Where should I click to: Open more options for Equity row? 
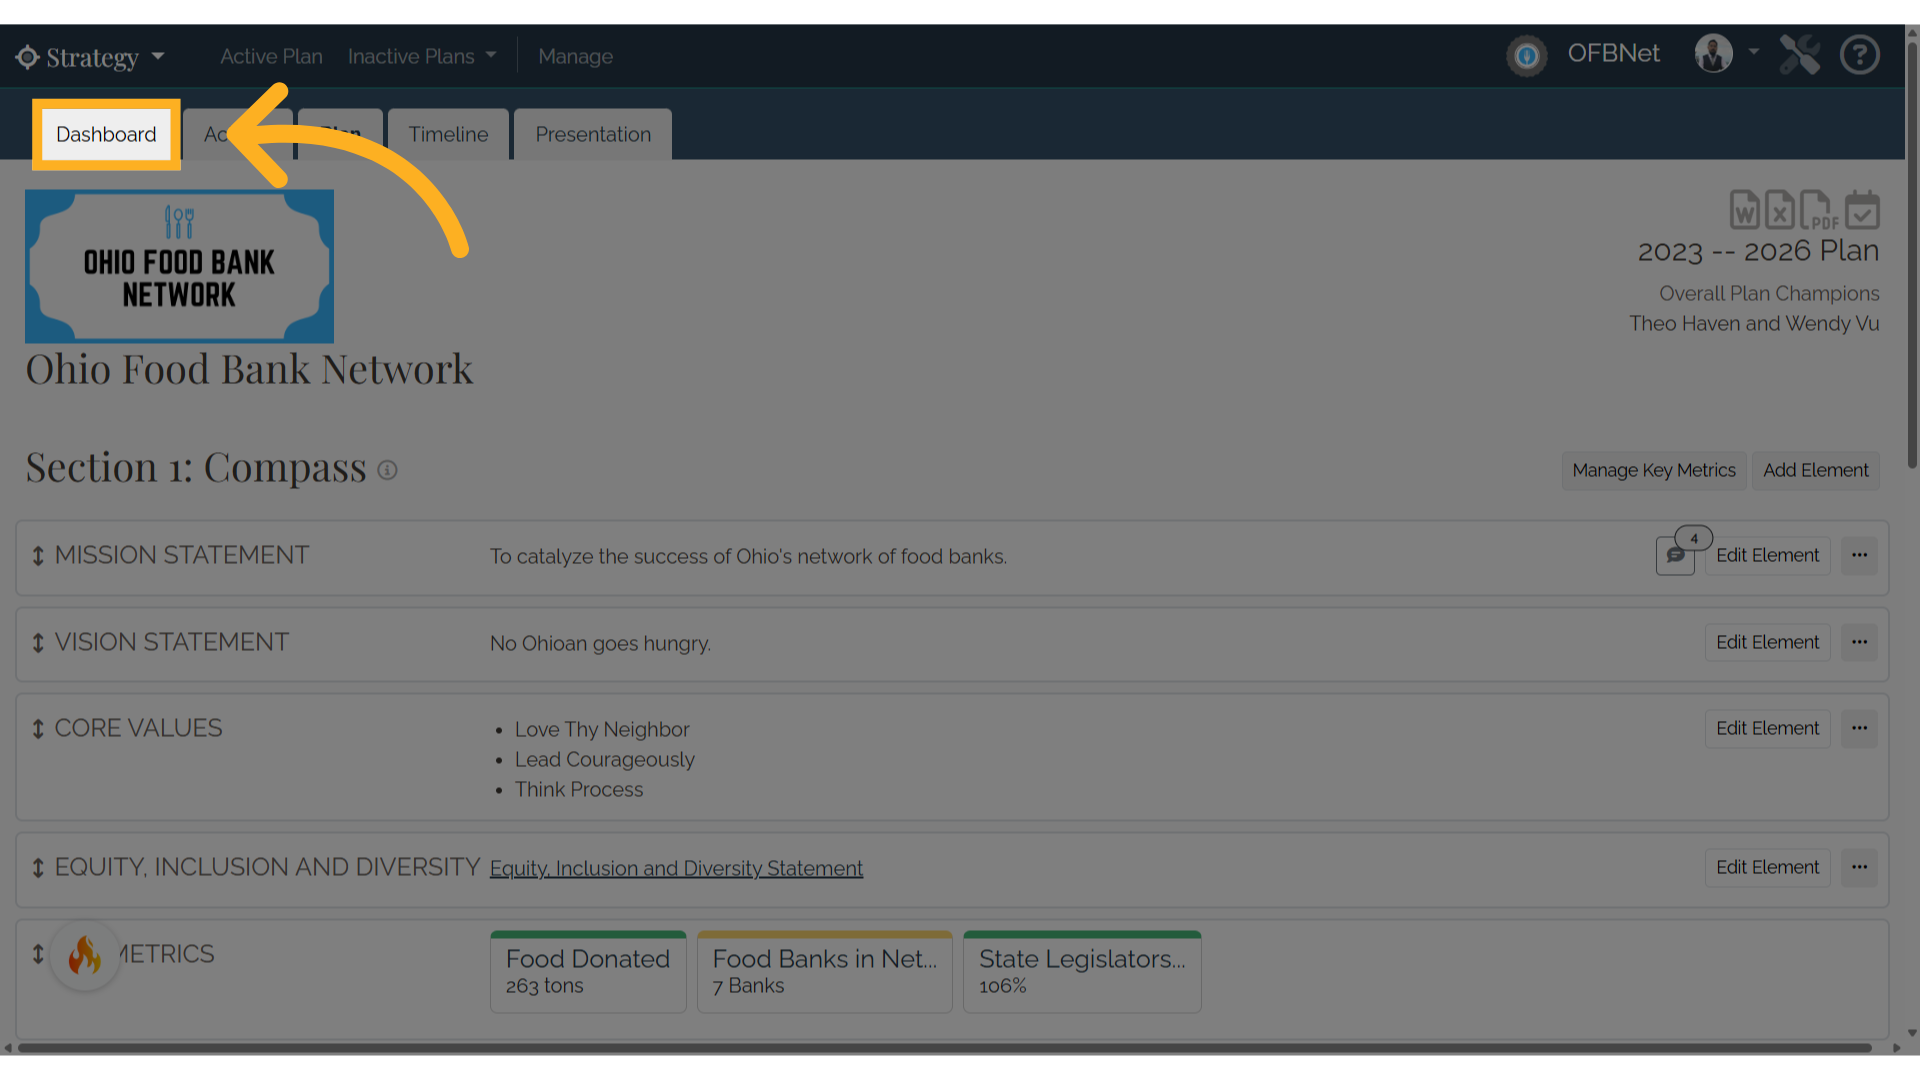pos(1859,867)
